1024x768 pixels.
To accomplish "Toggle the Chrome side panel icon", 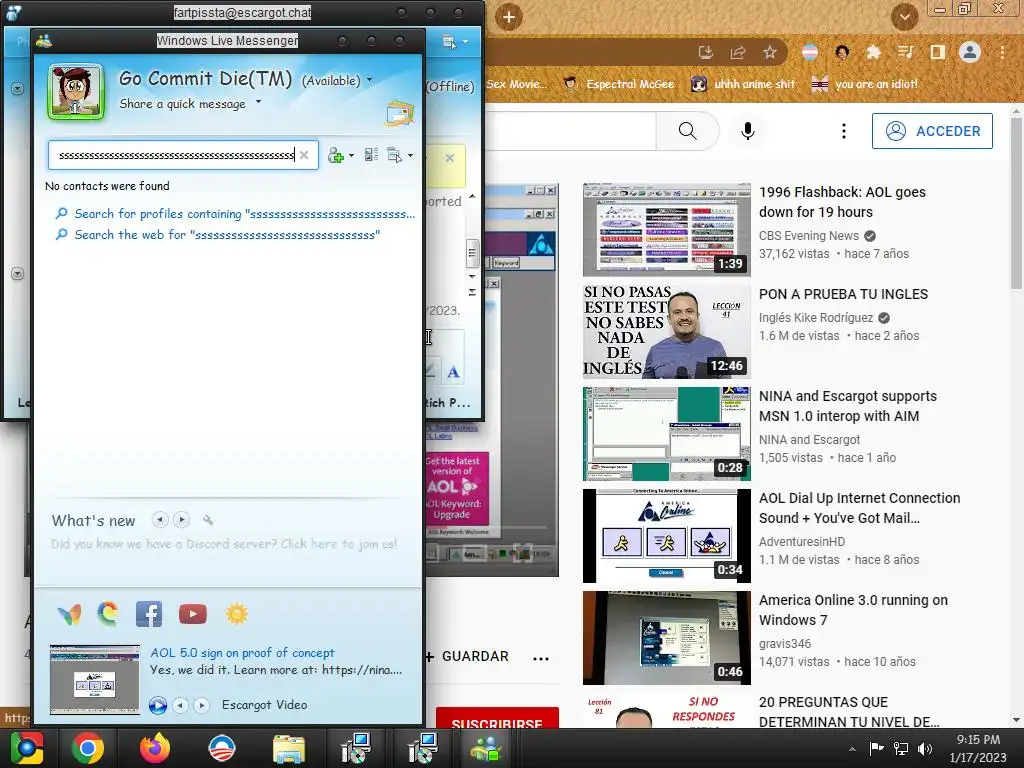I will click(938, 52).
